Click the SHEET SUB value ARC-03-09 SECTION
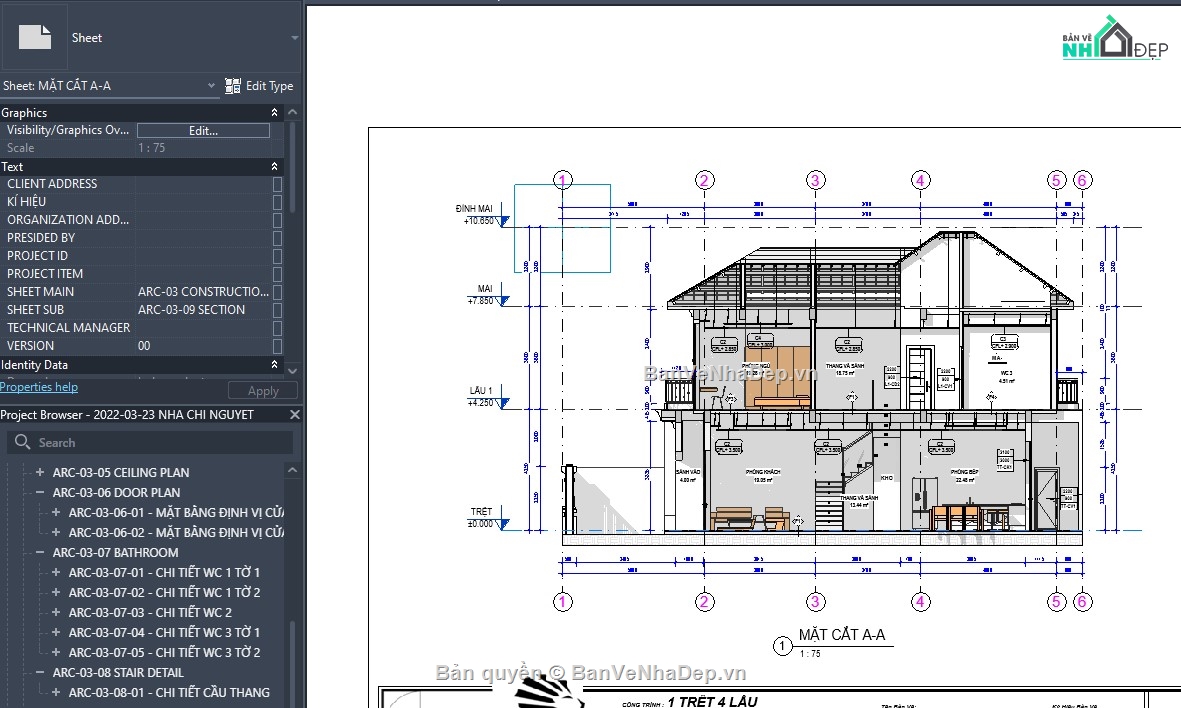 (x=191, y=310)
